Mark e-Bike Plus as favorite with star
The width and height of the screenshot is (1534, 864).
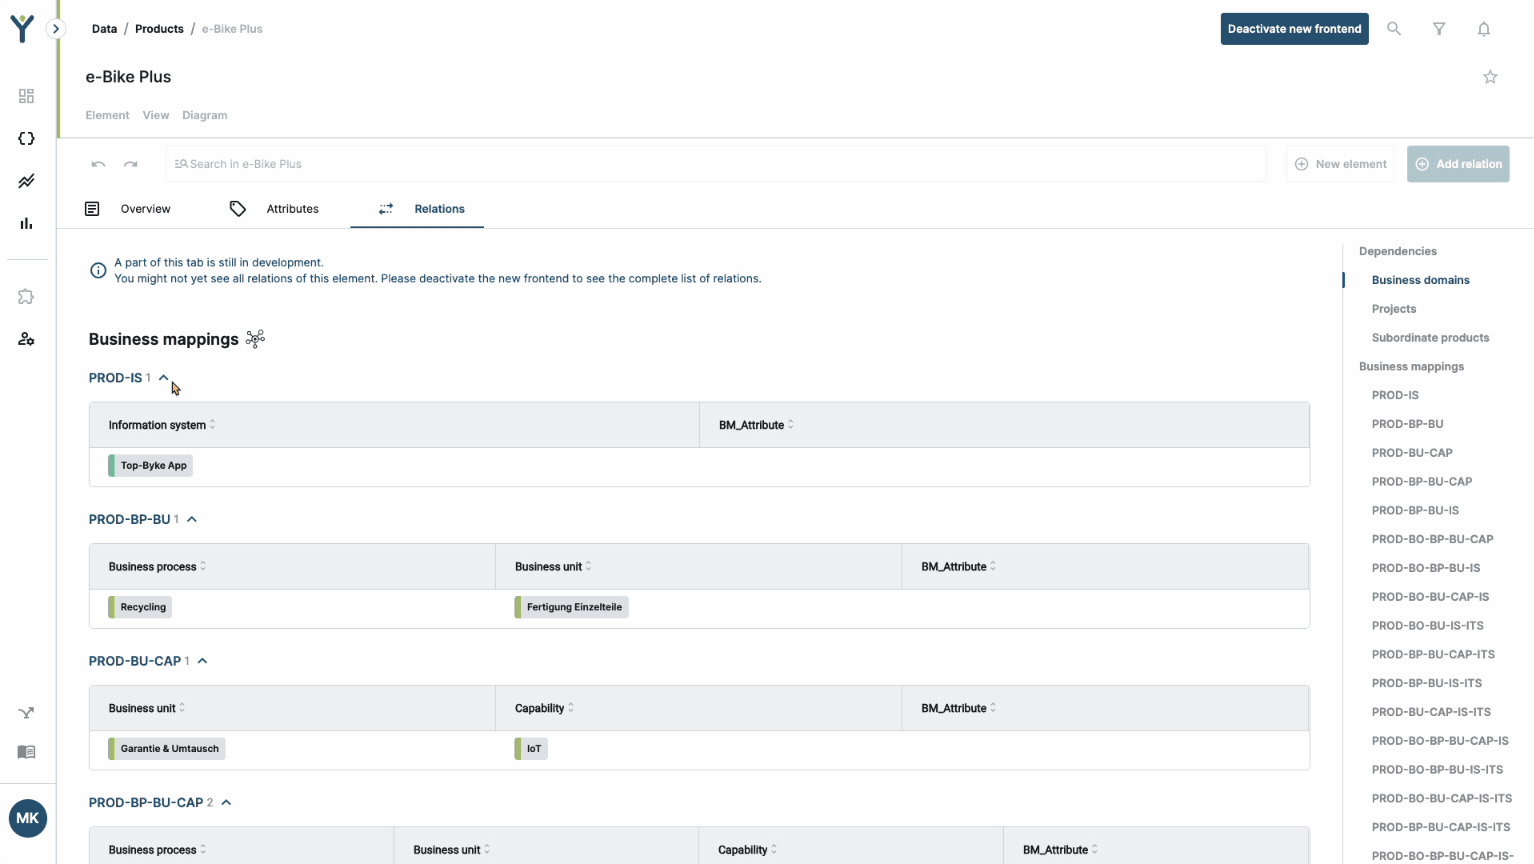click(1490, 77)
